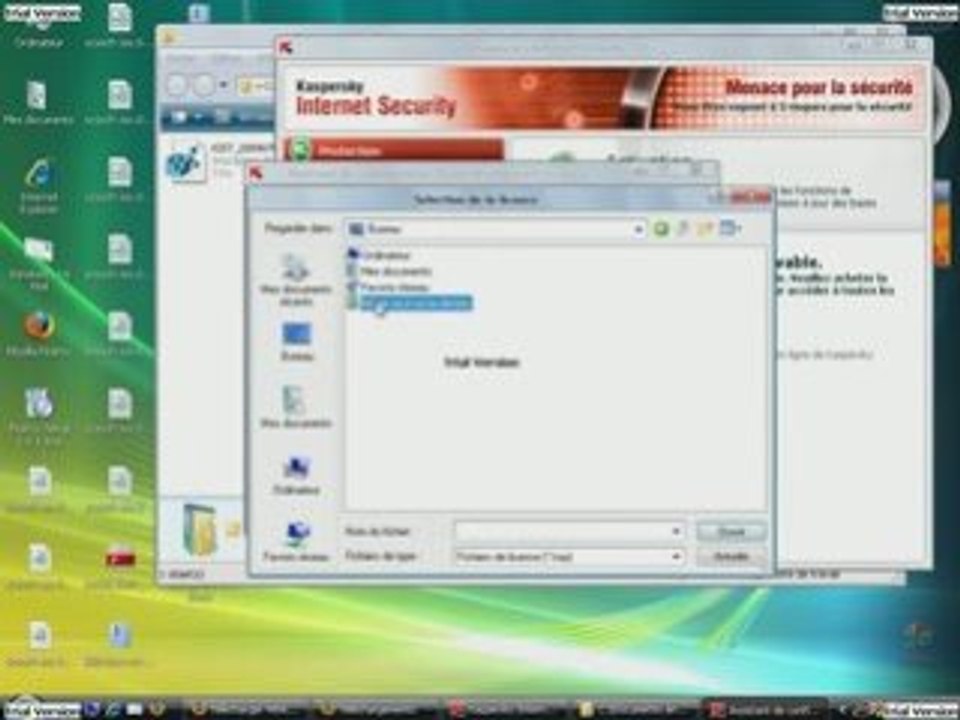Expand the Regarder dans folder dropdown

638,229
